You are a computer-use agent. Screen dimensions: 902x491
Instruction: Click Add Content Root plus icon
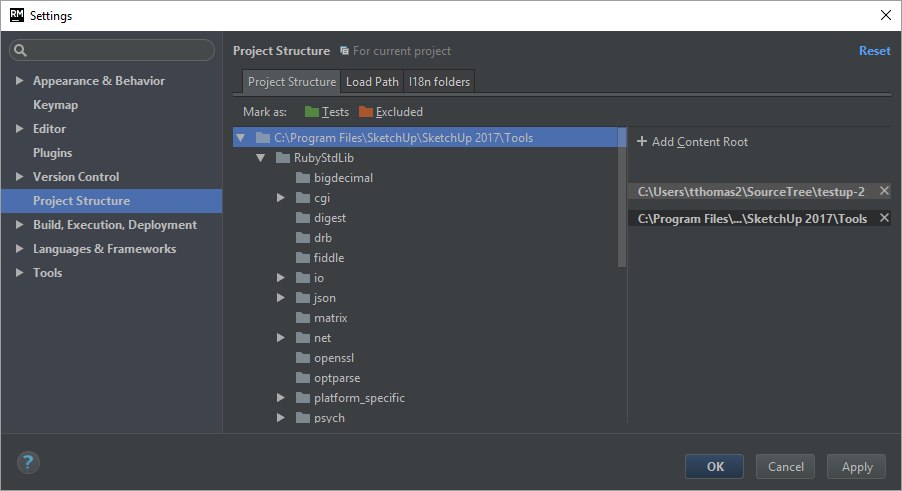point(641,142)
